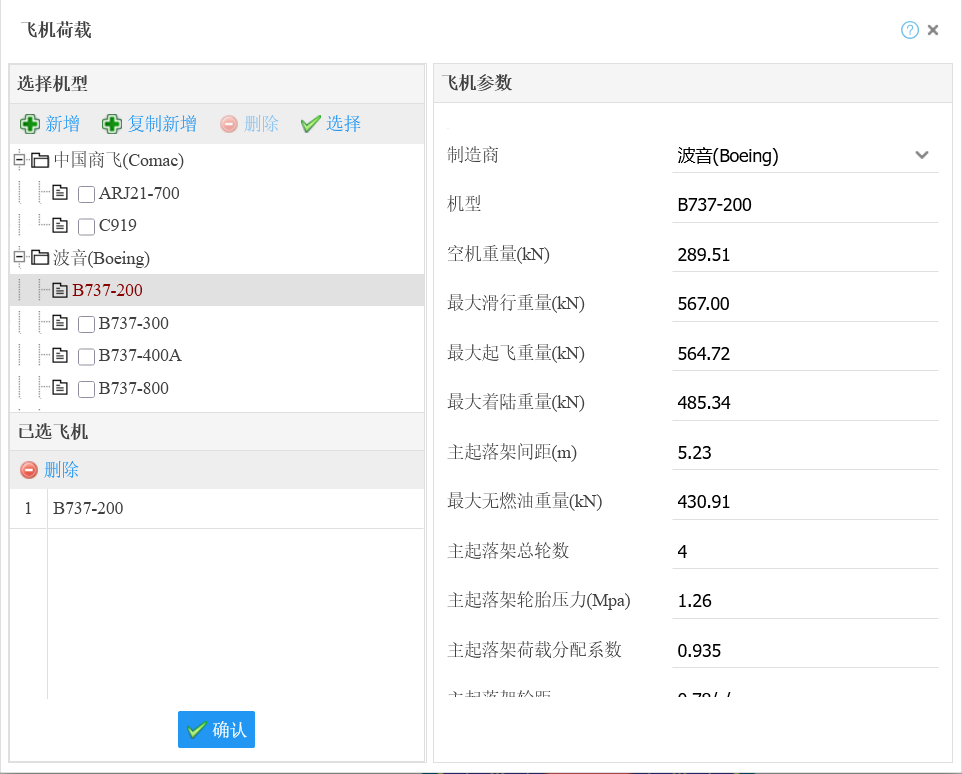Open the help question mark icon

coord(909,30)
